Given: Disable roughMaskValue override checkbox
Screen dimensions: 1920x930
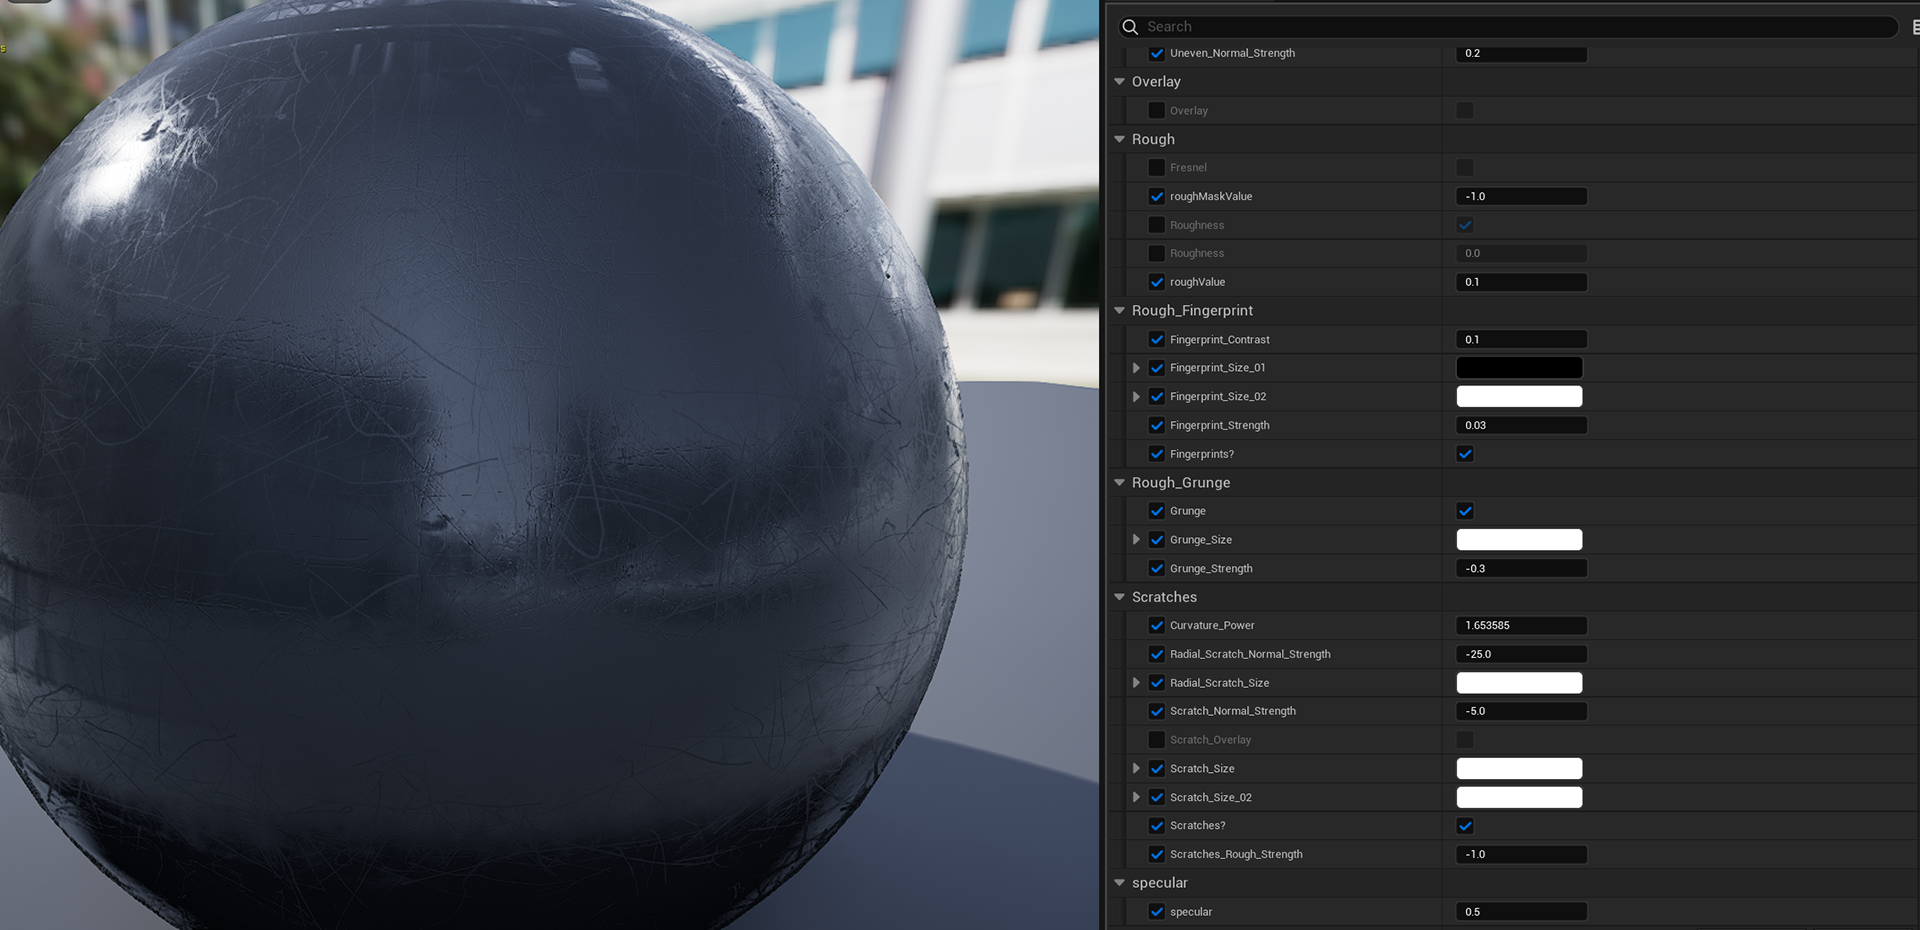Looking at the screenshot, I should pyautogui.click(x=1157, y=197).
